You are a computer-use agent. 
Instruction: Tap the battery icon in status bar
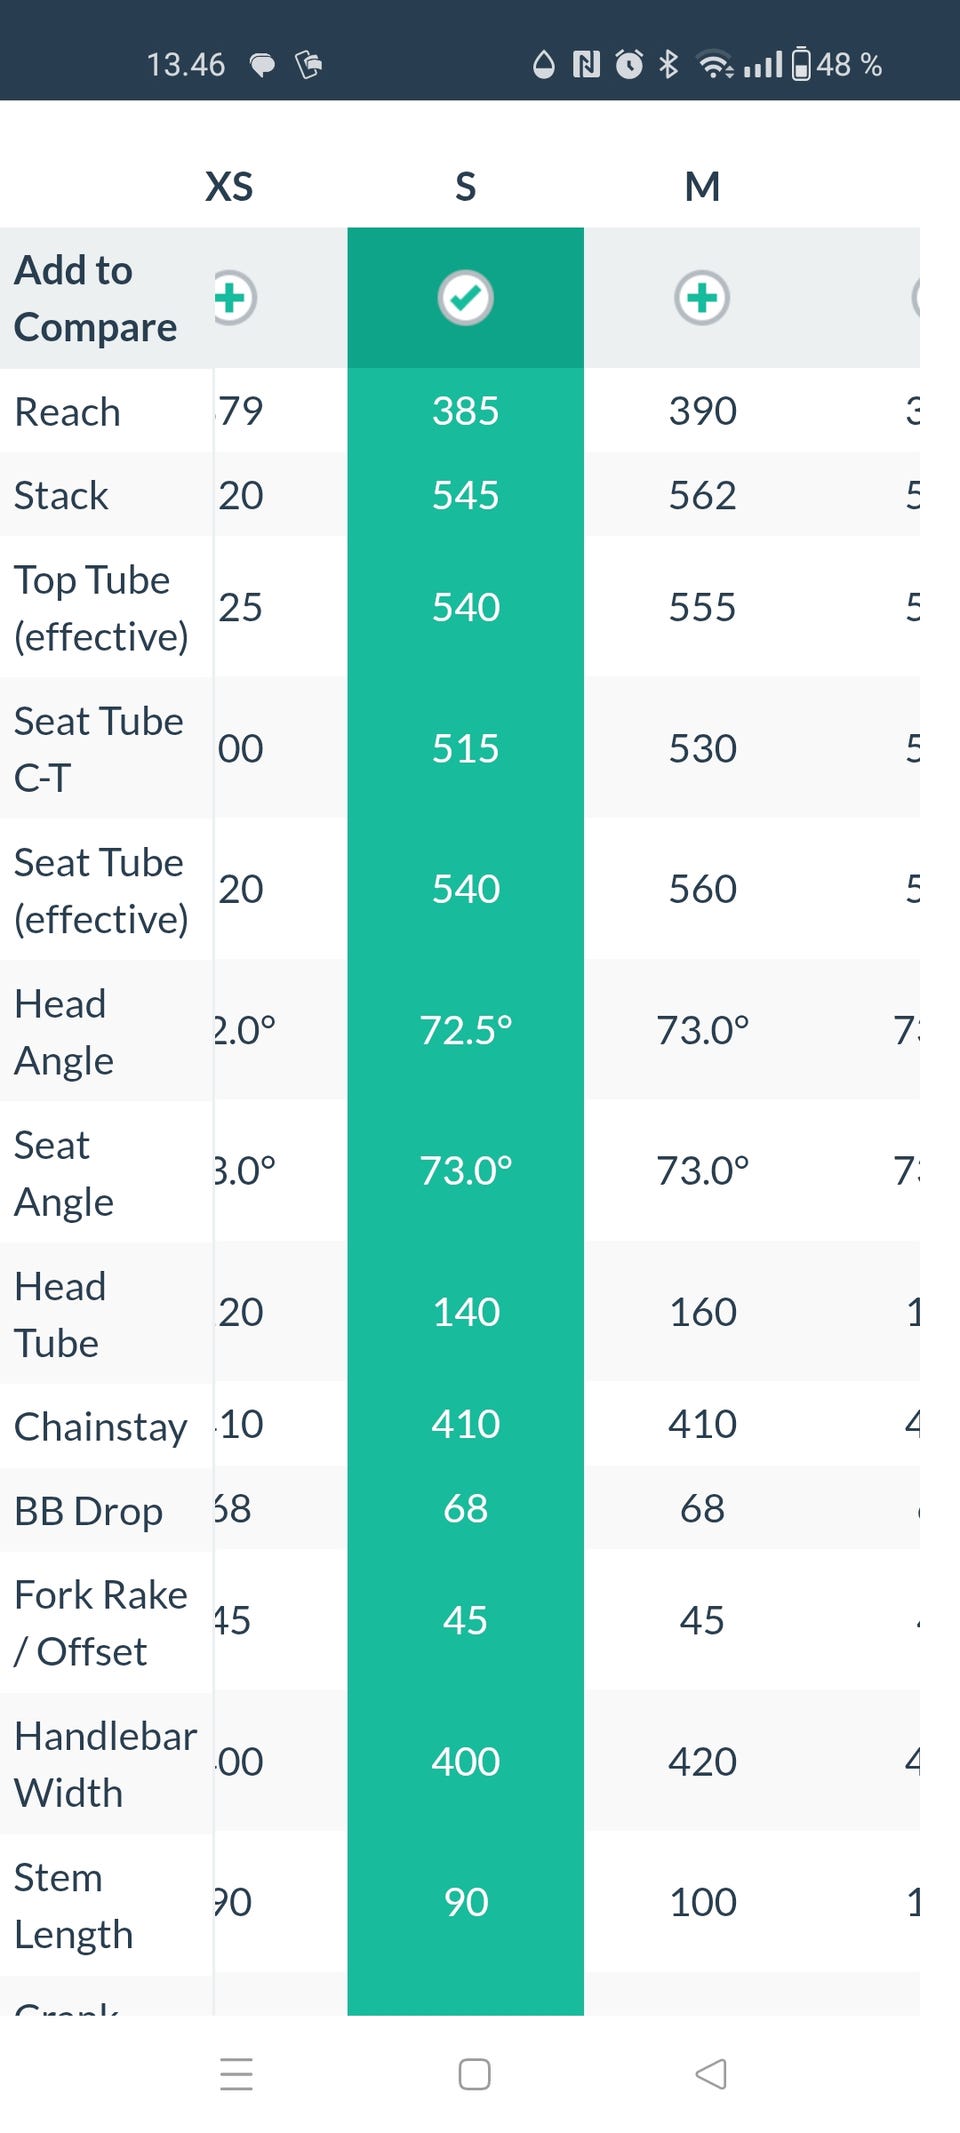[x=801, y=65]
